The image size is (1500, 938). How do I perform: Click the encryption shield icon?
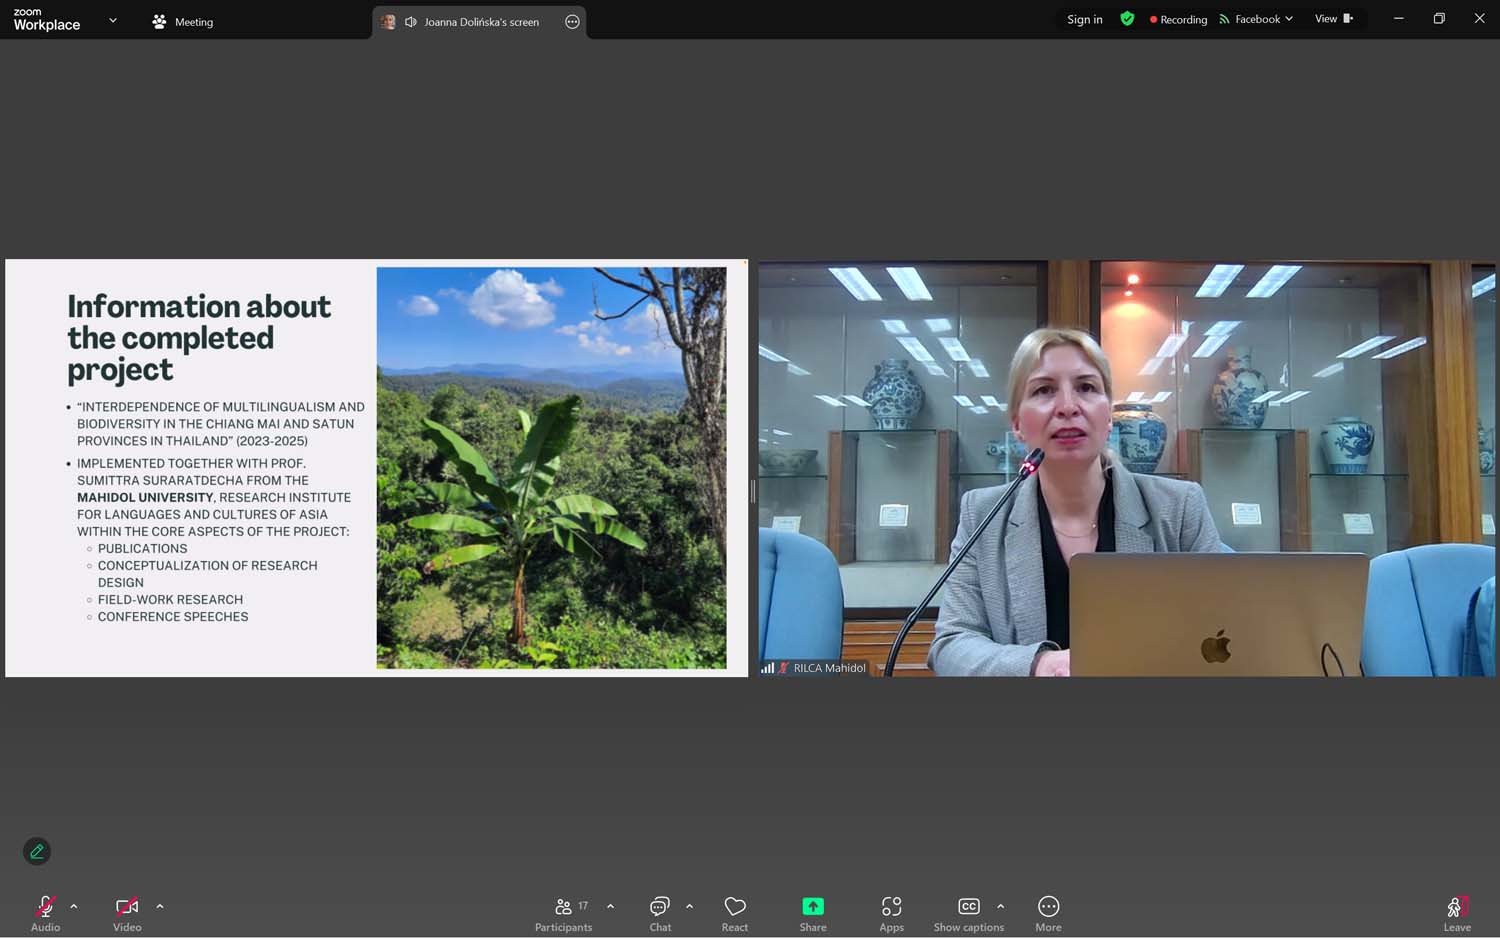(x=1127, y=19)
